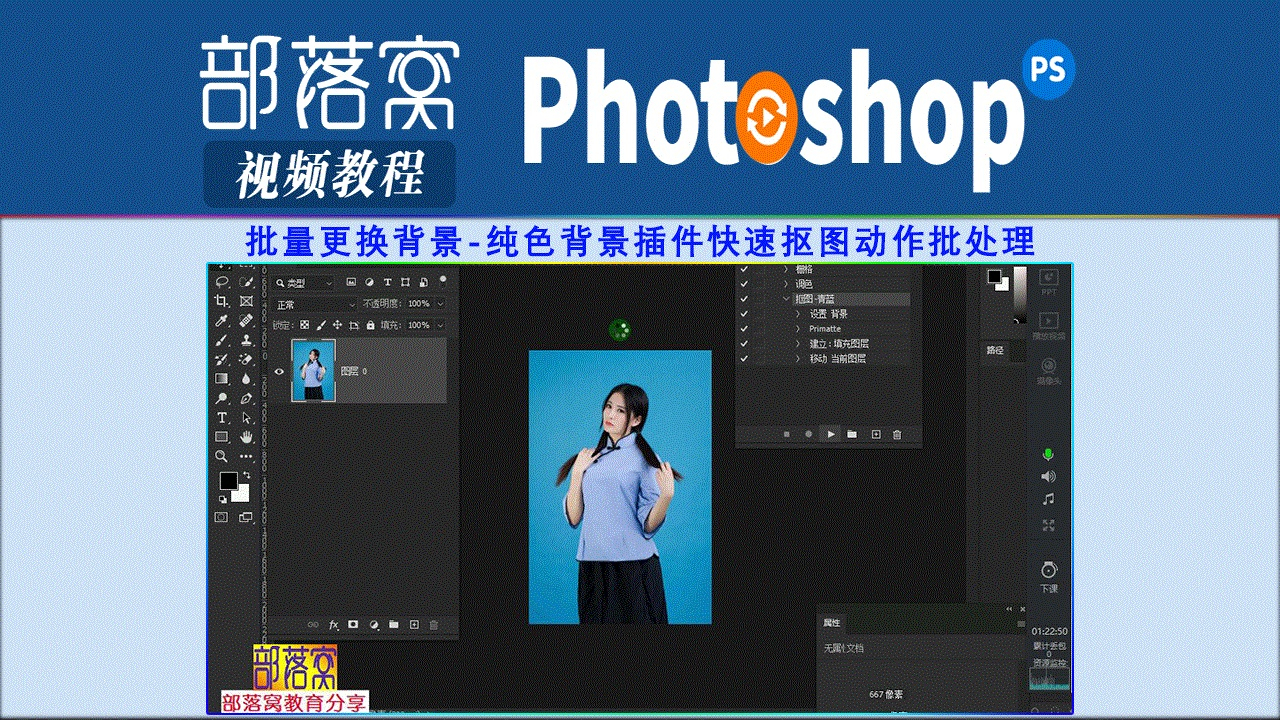Select the Crop tool
1280x720 pixels.
coord(222,301)
